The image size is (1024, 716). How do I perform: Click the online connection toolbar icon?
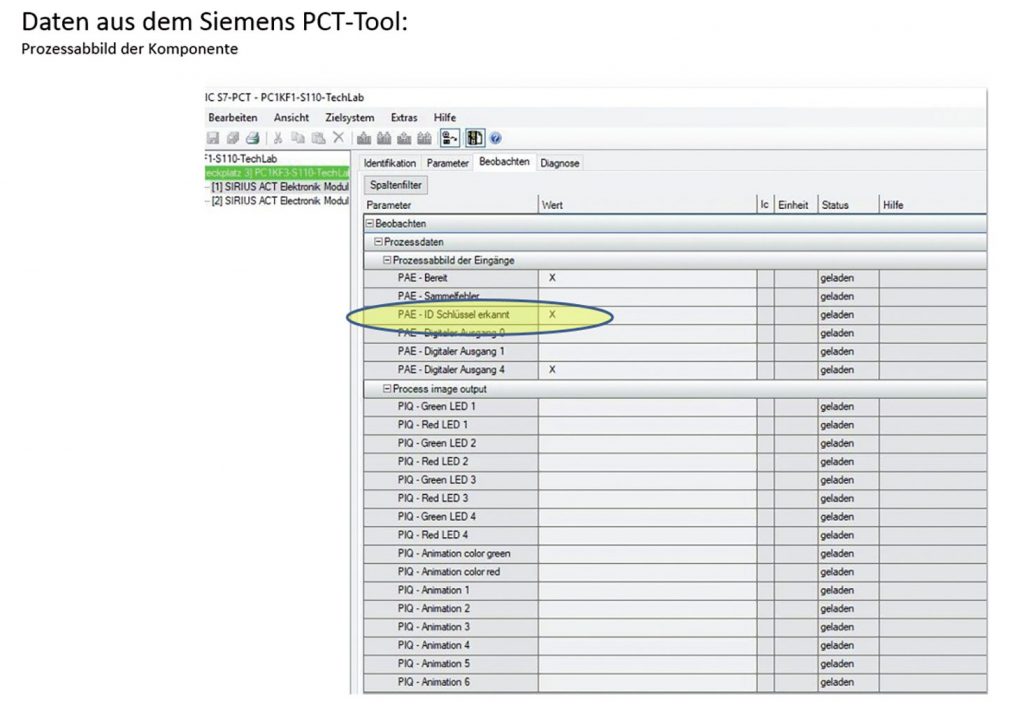click(451, 138)
